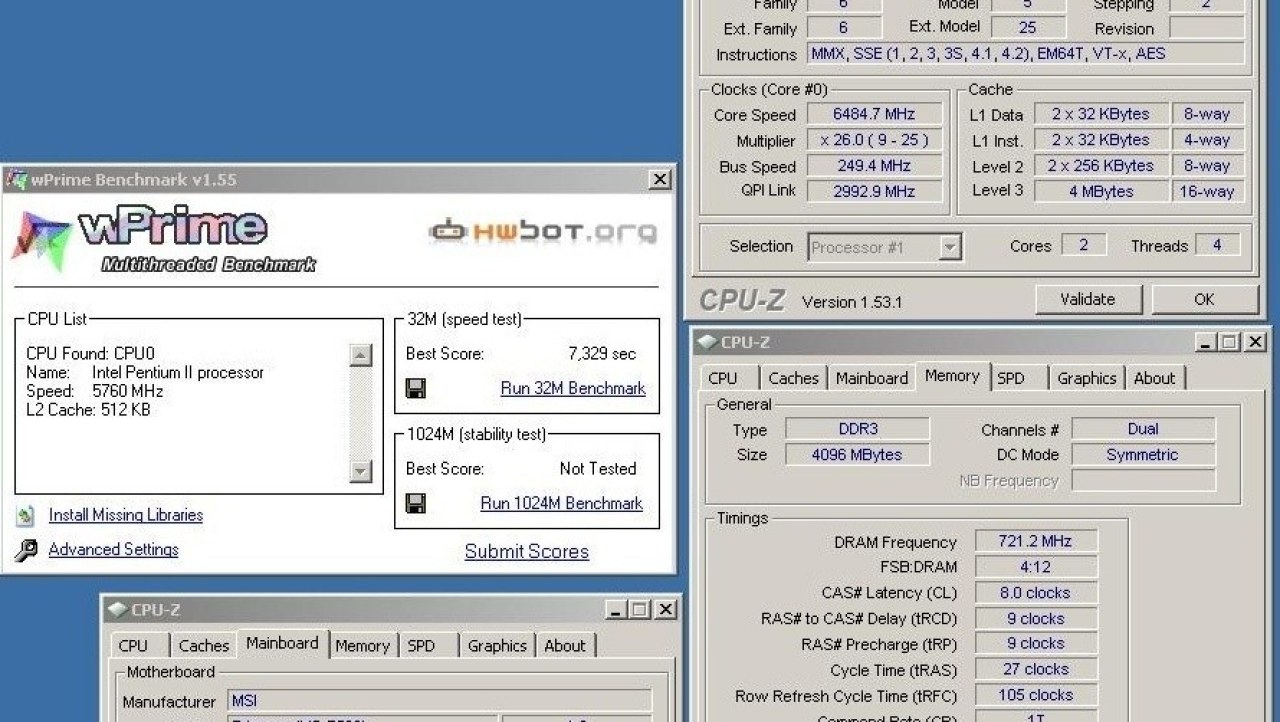This screenshot has width=1280, height=722.
Task: Click the memory Size field 4096 MBytes
Action: tap(857, 454)
